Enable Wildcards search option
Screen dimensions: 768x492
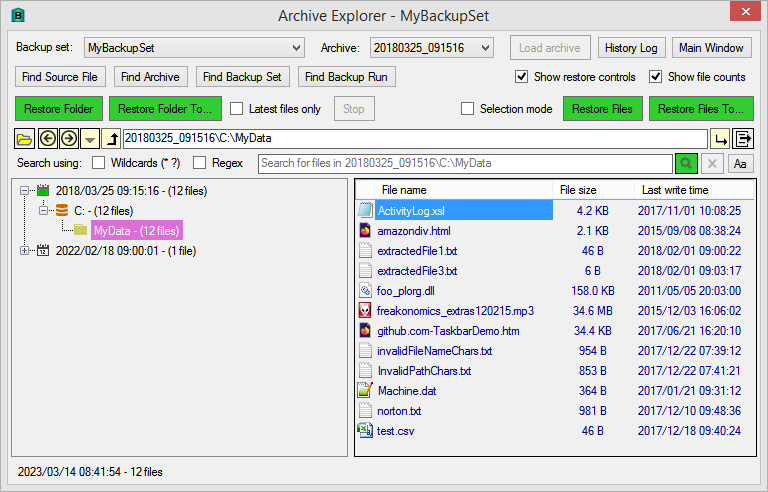click(x=98, y=163)
